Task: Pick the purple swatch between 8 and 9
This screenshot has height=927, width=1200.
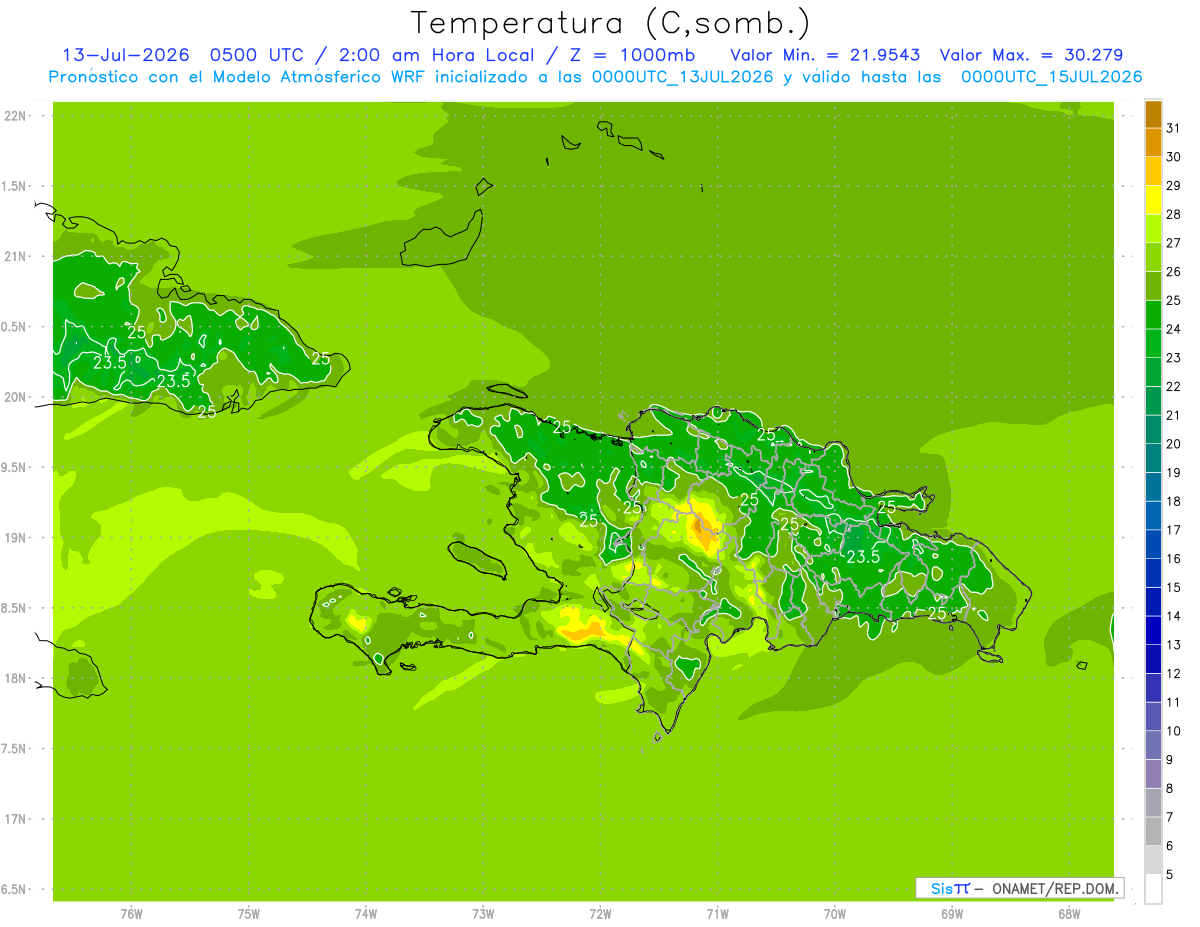Action: coord(1153,774)
